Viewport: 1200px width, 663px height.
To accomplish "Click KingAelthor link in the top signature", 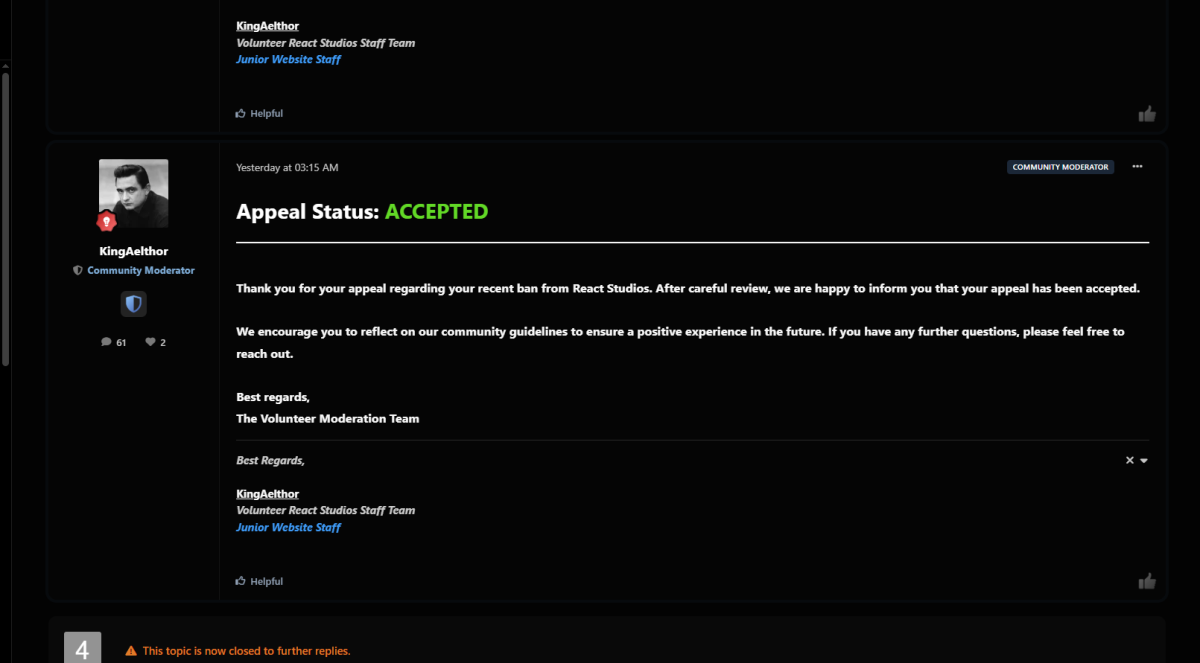I will (267, 26).
